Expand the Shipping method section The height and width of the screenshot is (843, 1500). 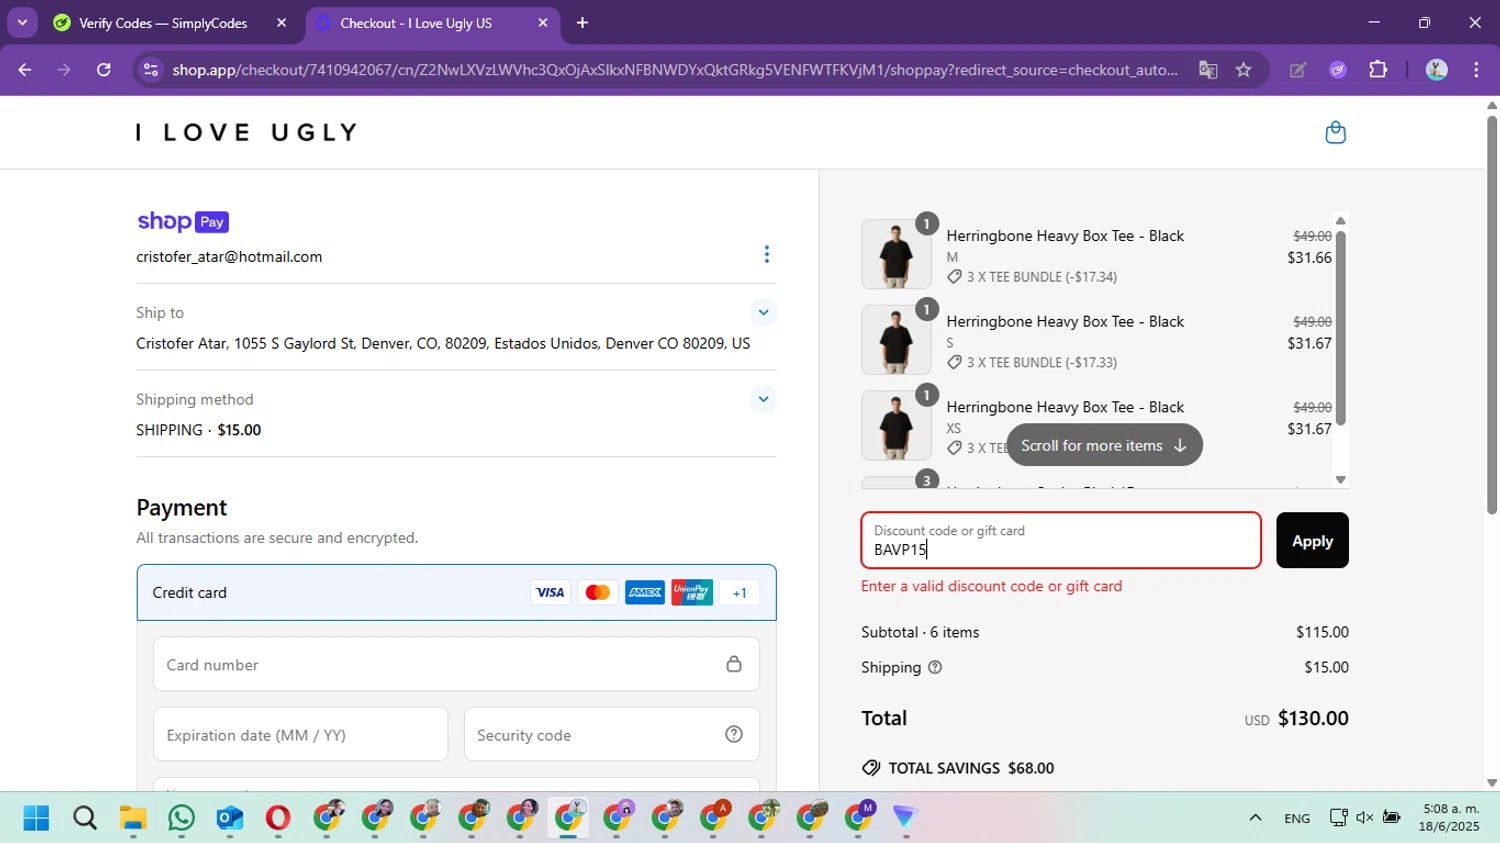point(763,399)
